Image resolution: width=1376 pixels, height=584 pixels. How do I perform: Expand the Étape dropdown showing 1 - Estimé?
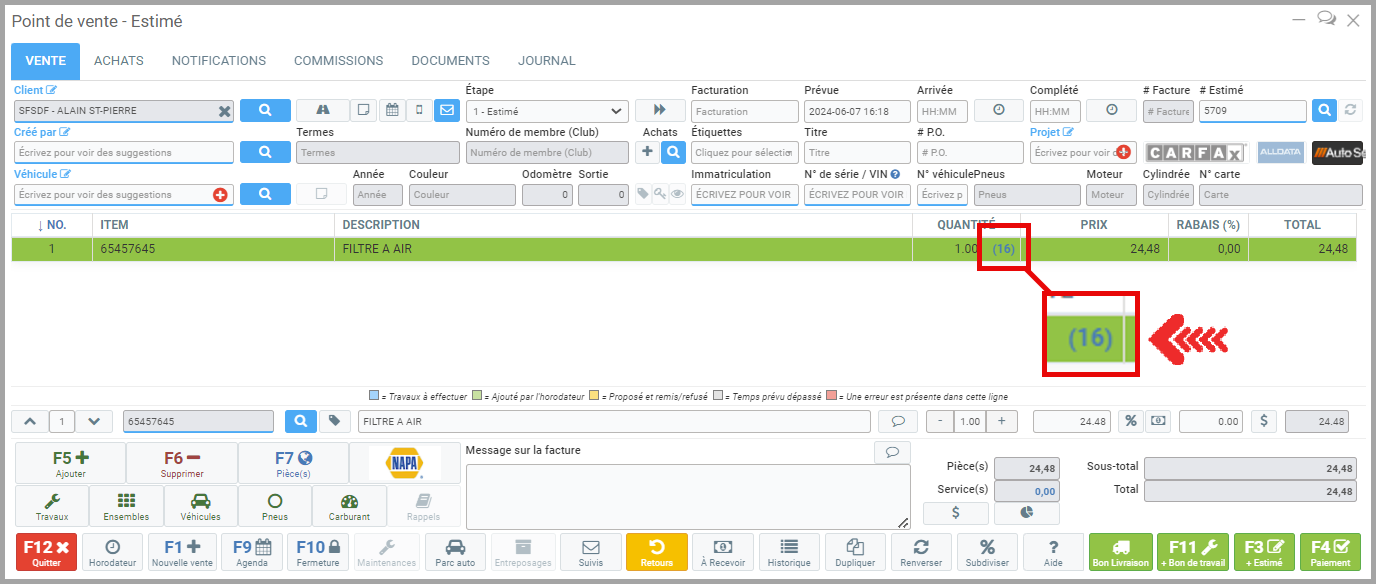pos(547,111)
